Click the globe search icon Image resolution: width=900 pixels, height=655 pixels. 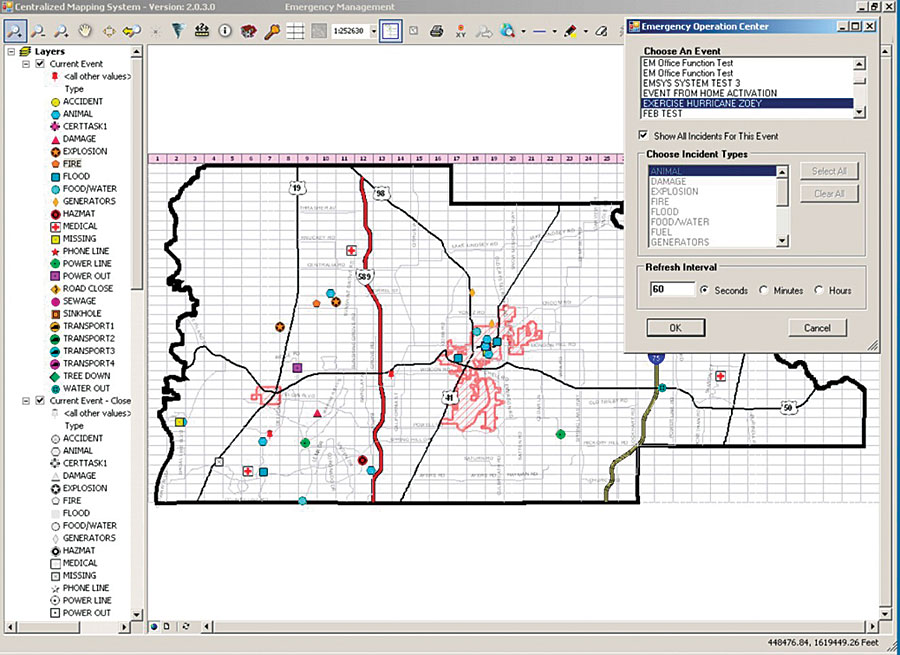[x=507, y=30]
